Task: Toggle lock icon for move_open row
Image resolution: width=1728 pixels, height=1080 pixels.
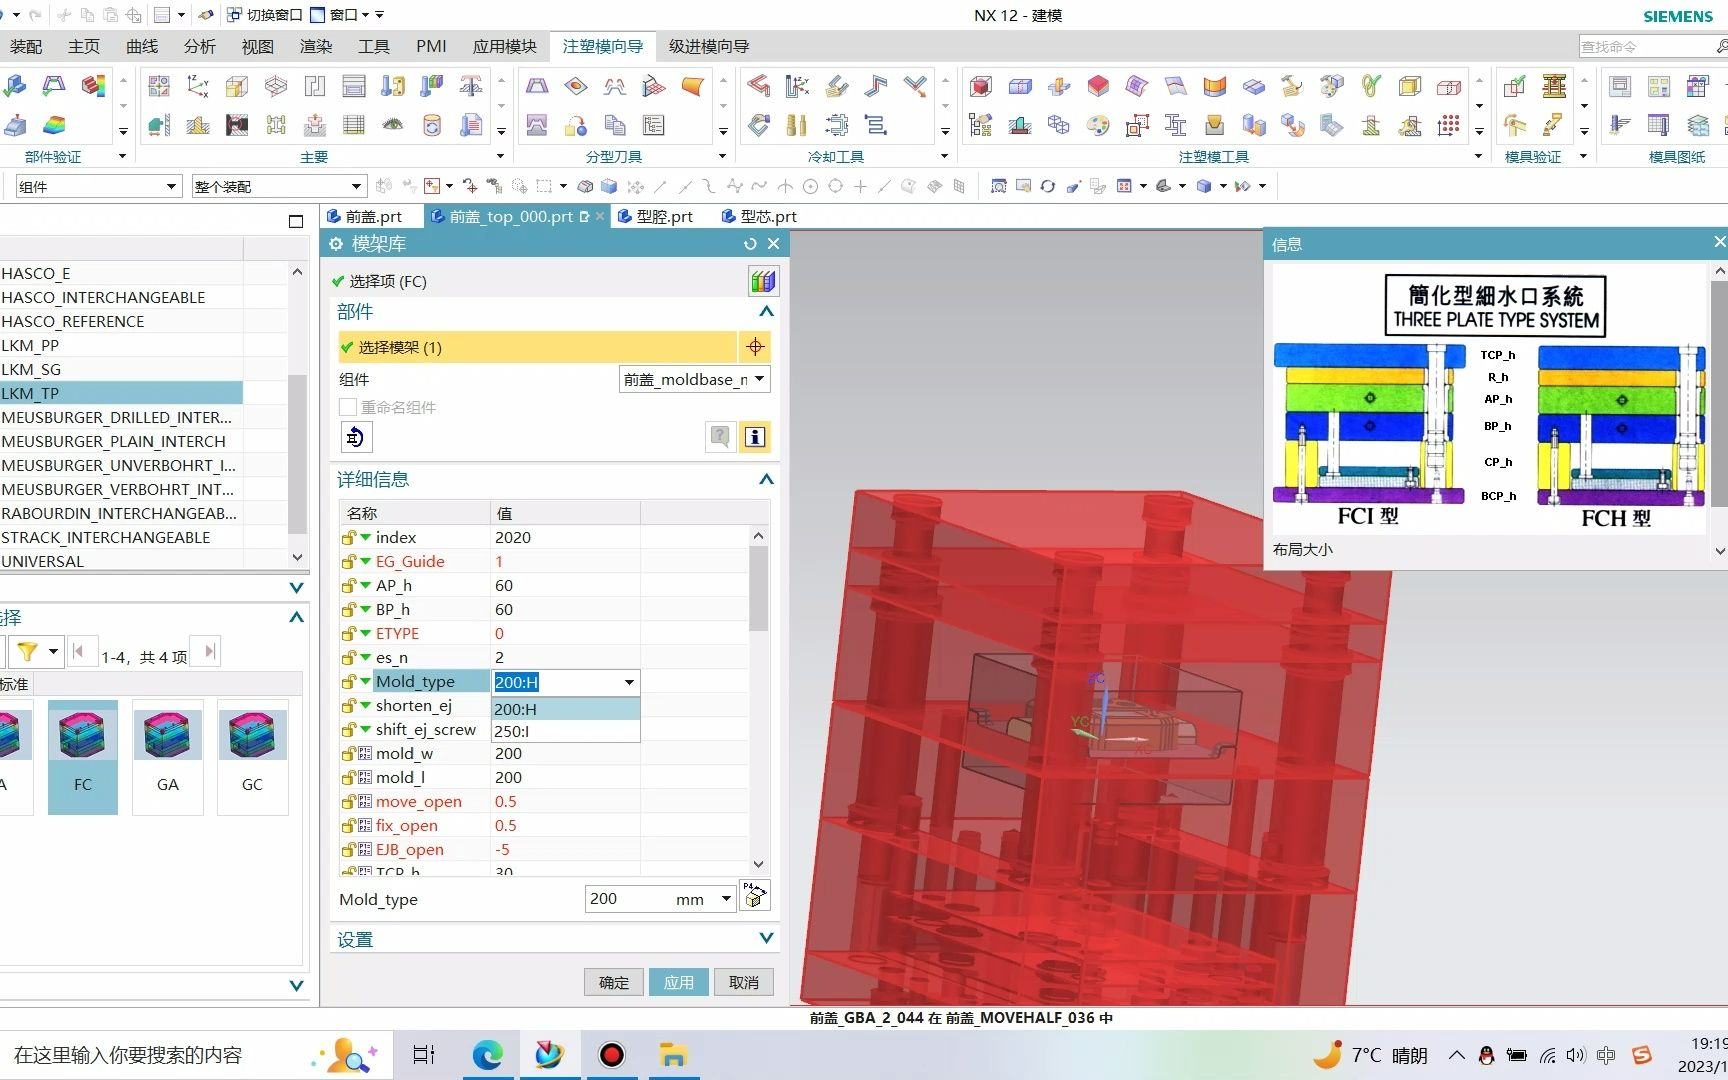Action: 349,801
